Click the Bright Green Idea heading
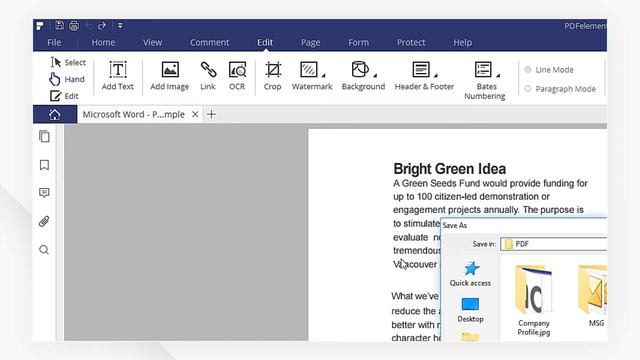Viewport: 640px width, 360px height. (449, 169)
